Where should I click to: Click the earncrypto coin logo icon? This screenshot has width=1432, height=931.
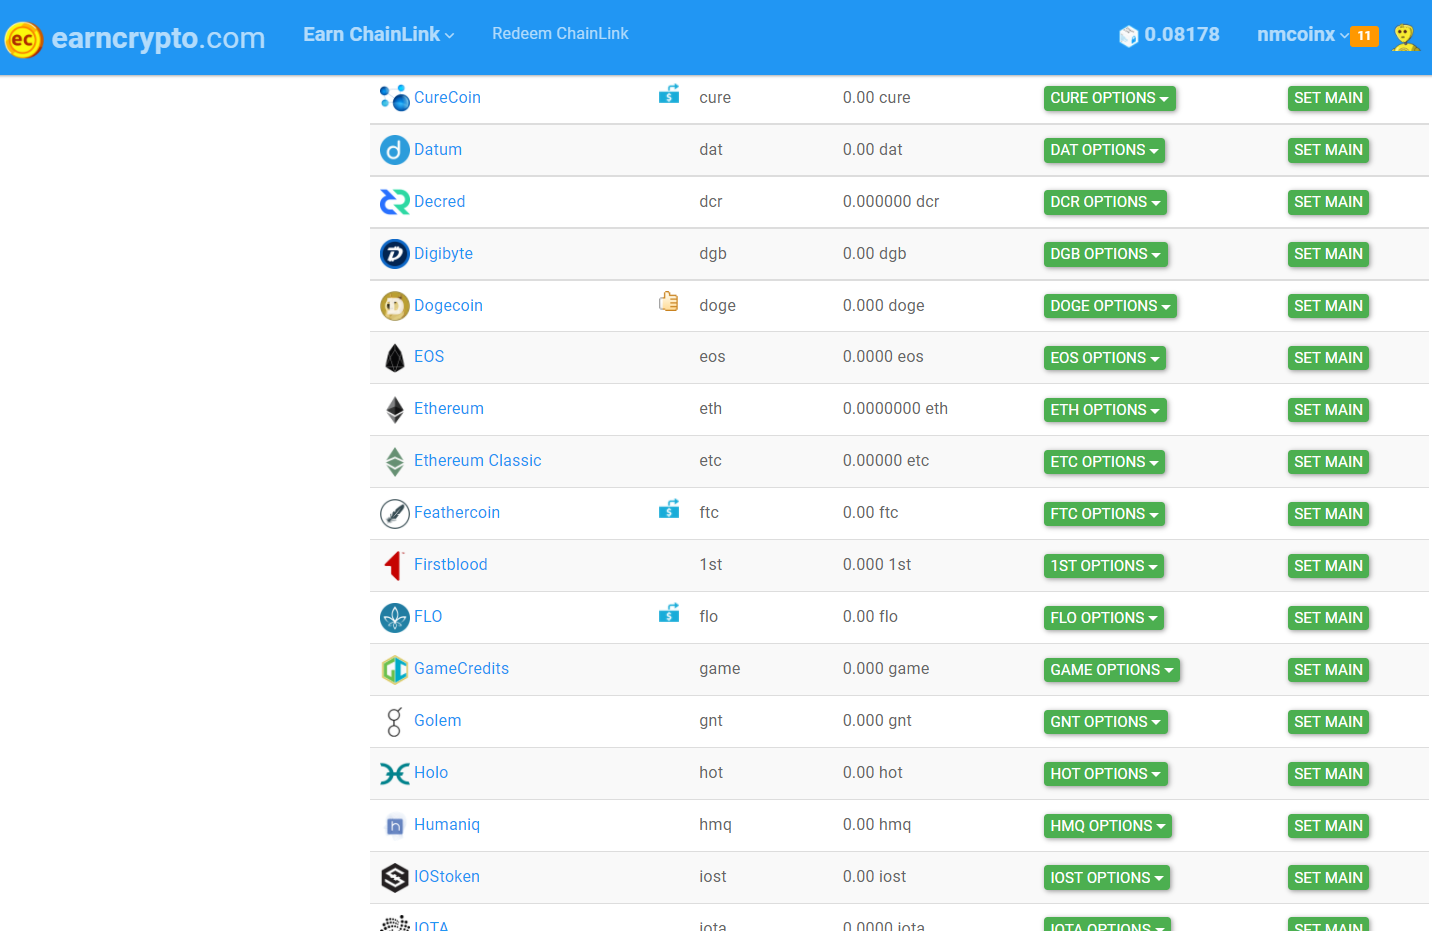point(23,39)
